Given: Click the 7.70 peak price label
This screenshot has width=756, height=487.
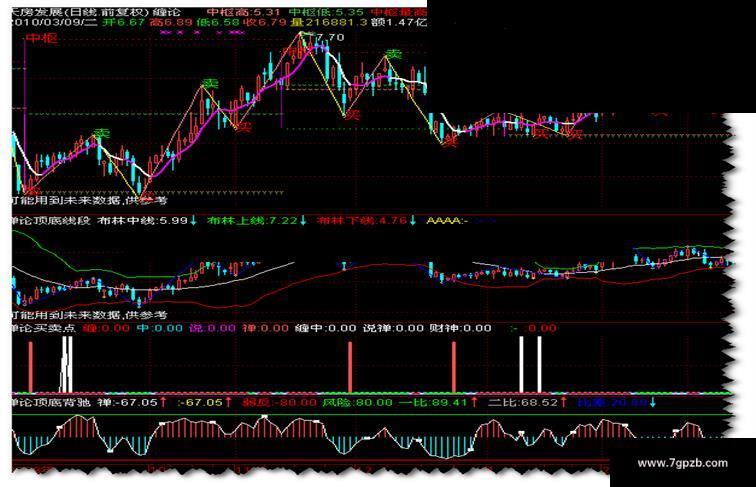Looking at the screenshot, I should [330, 37].
